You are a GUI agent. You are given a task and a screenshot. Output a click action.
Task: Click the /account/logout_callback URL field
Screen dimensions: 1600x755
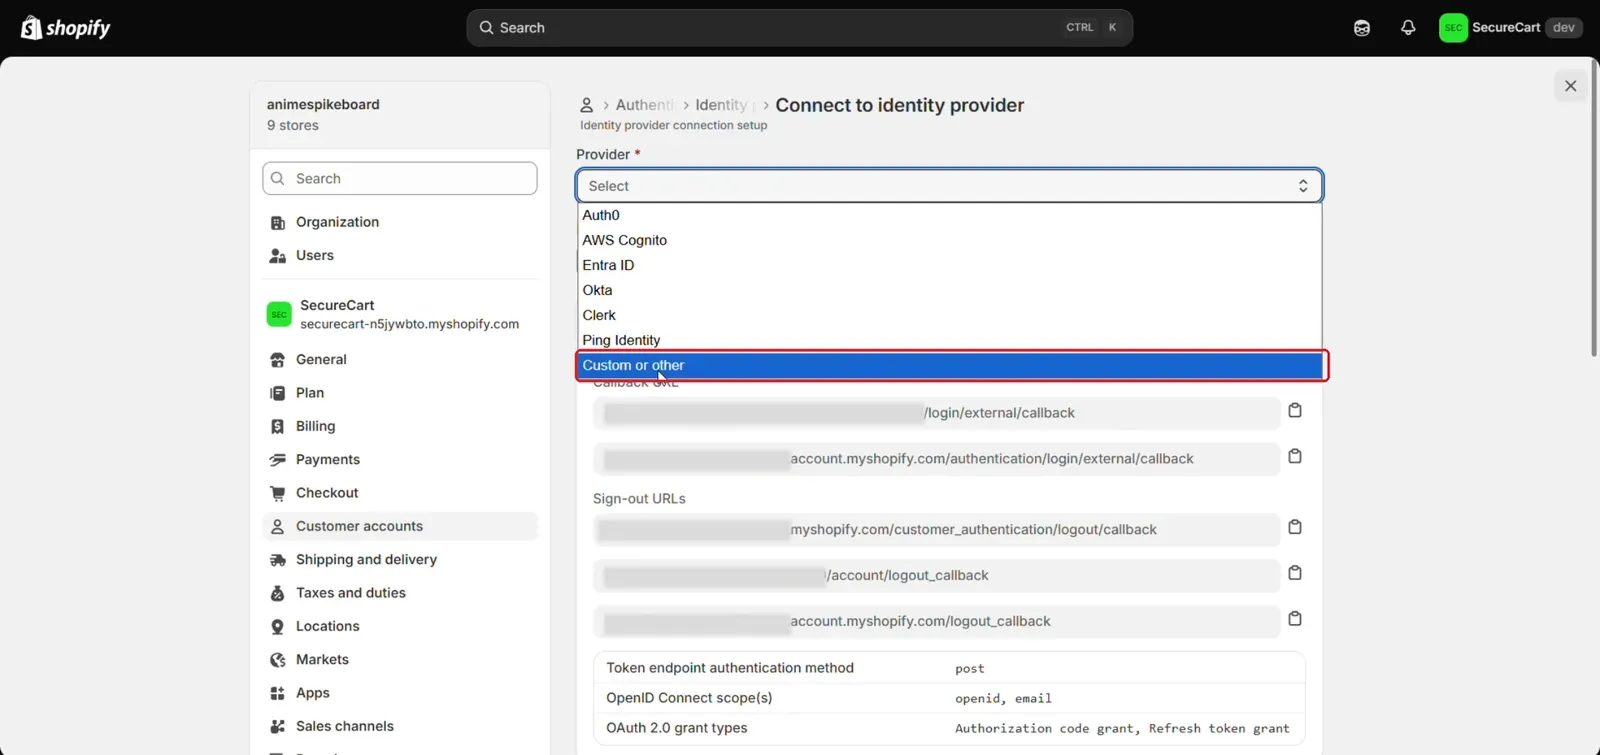pyautogui.click(x=936, y=575)
